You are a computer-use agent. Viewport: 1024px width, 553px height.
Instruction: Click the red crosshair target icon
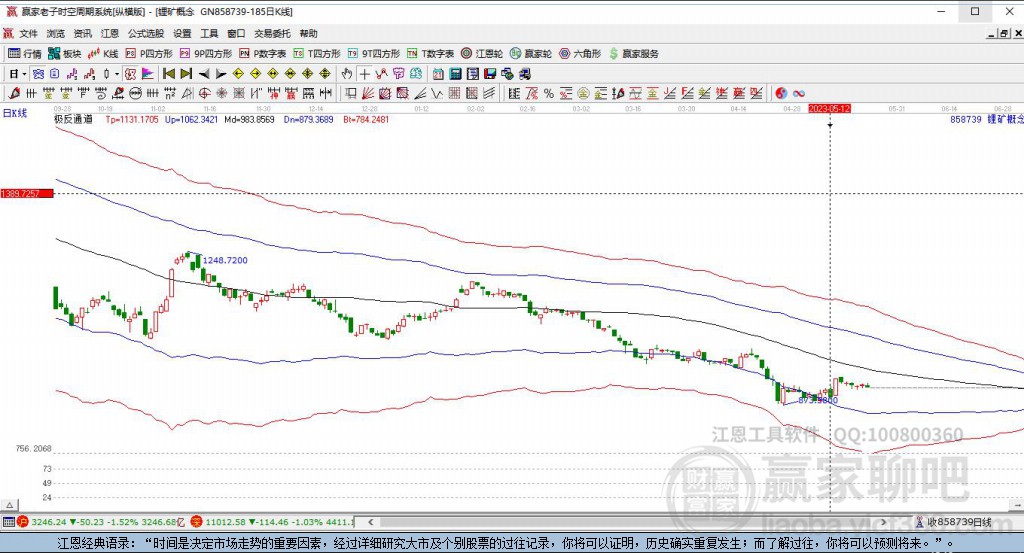pos(204,93)
